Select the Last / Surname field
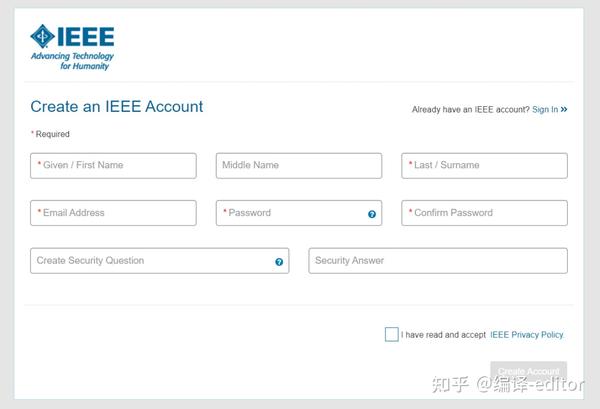The image size is (600, 409). (x=484, y=166)
